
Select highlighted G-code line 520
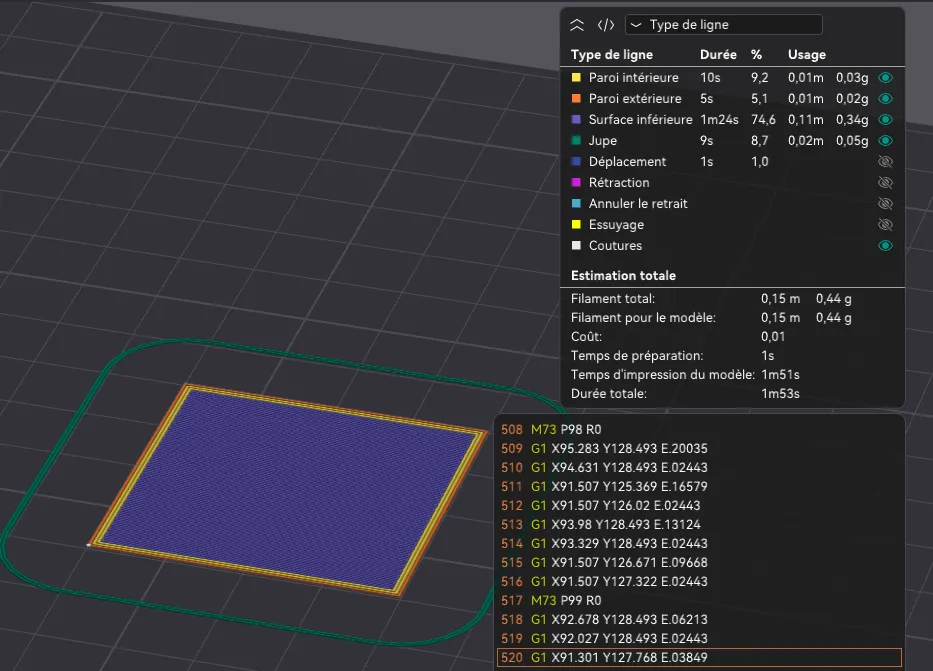[699, 657]
